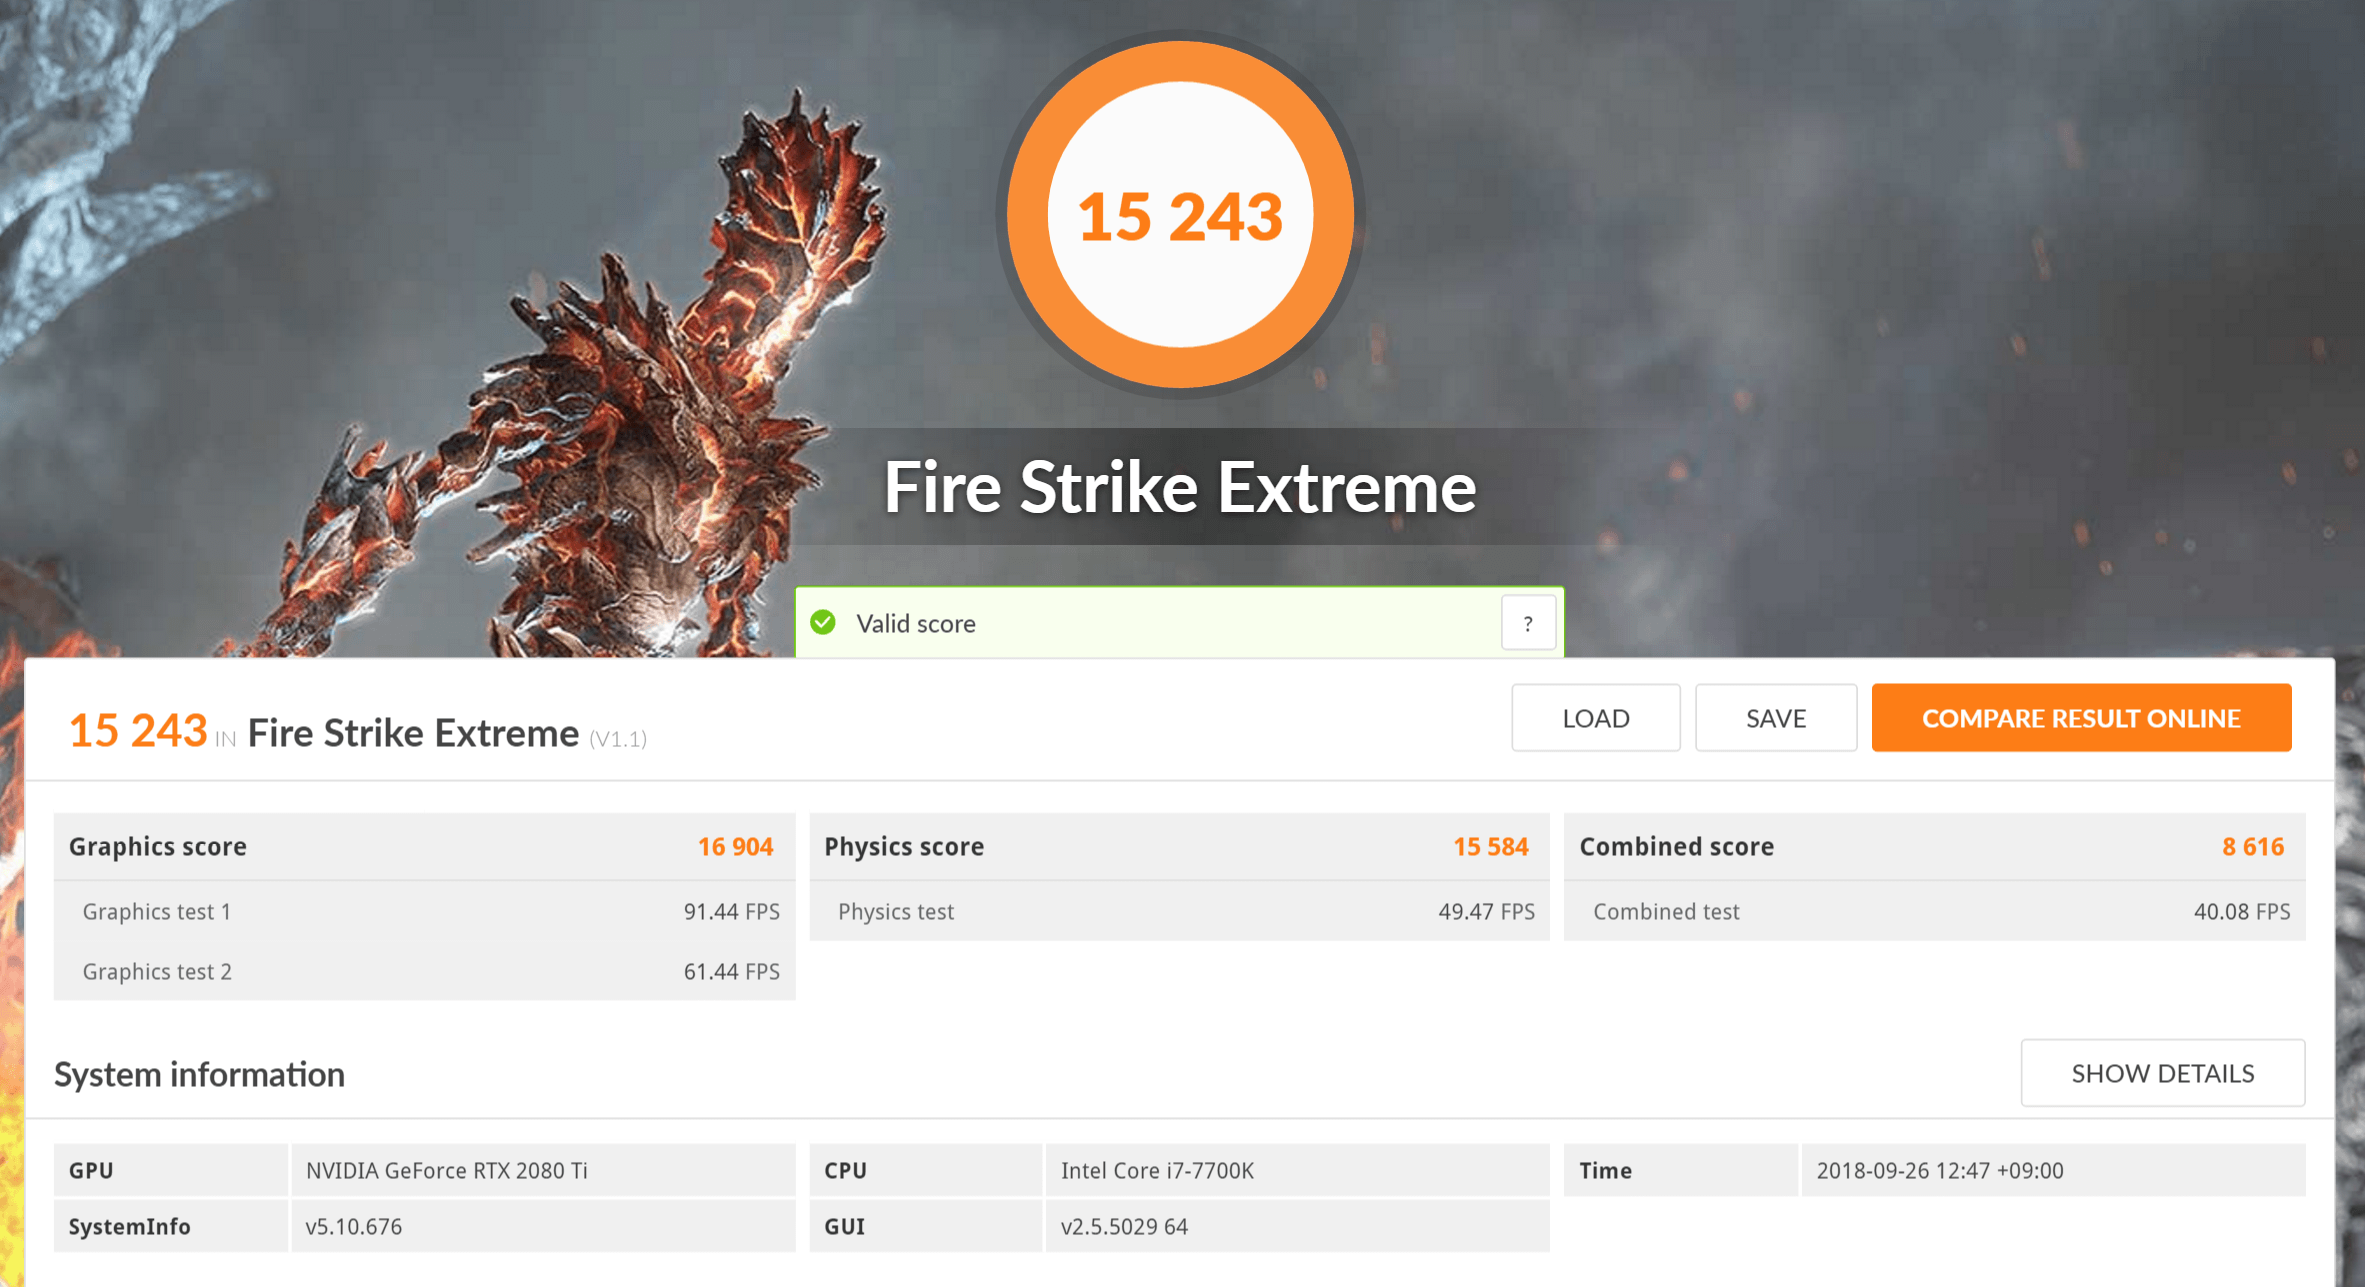Click the Combined score heading
Image resolution: width=2365 pixels, height=1287 pixels.
click(x=1676, y=846)
